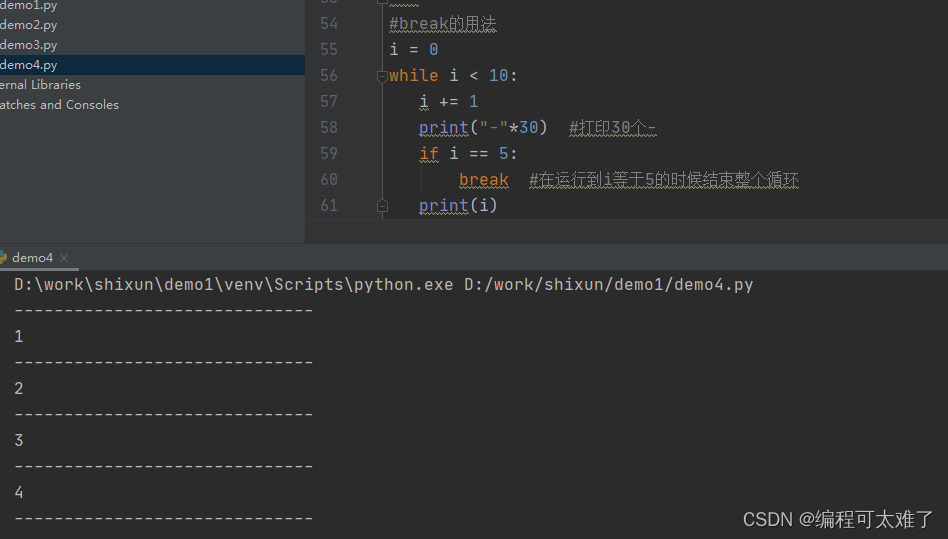Click line number 54 in gutter
Image resolution: width=948 pixels, height=539 pixels.
[329, 24]
